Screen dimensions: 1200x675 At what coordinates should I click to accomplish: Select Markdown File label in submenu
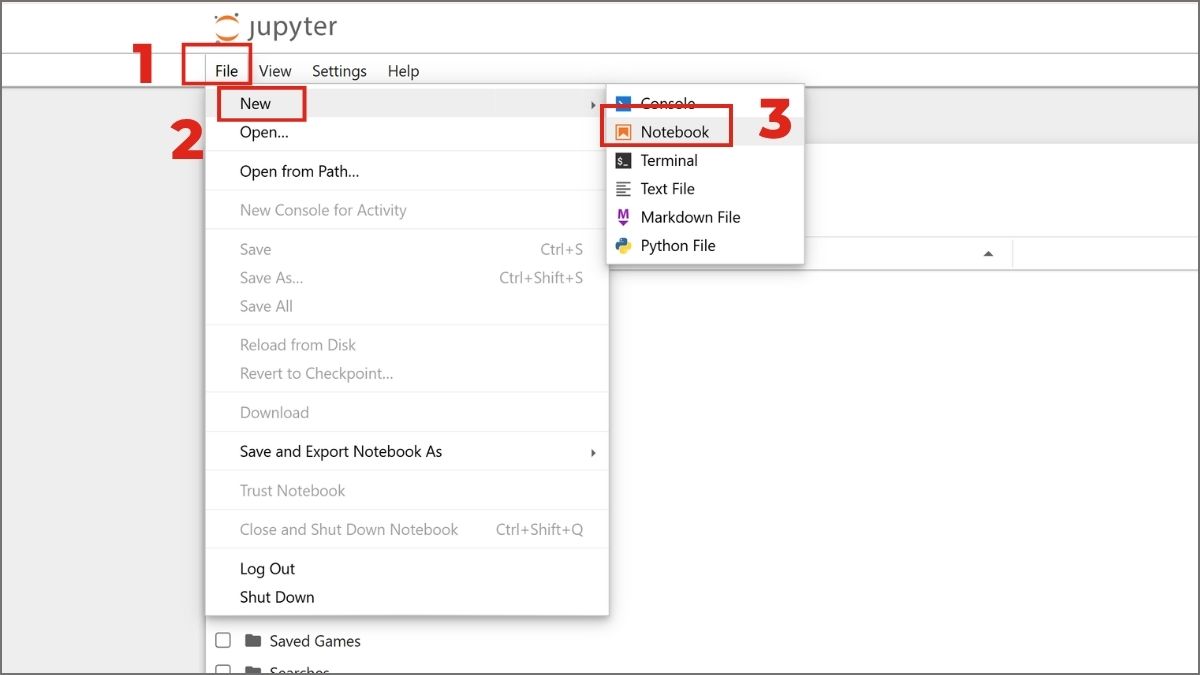tap(690, 217)
